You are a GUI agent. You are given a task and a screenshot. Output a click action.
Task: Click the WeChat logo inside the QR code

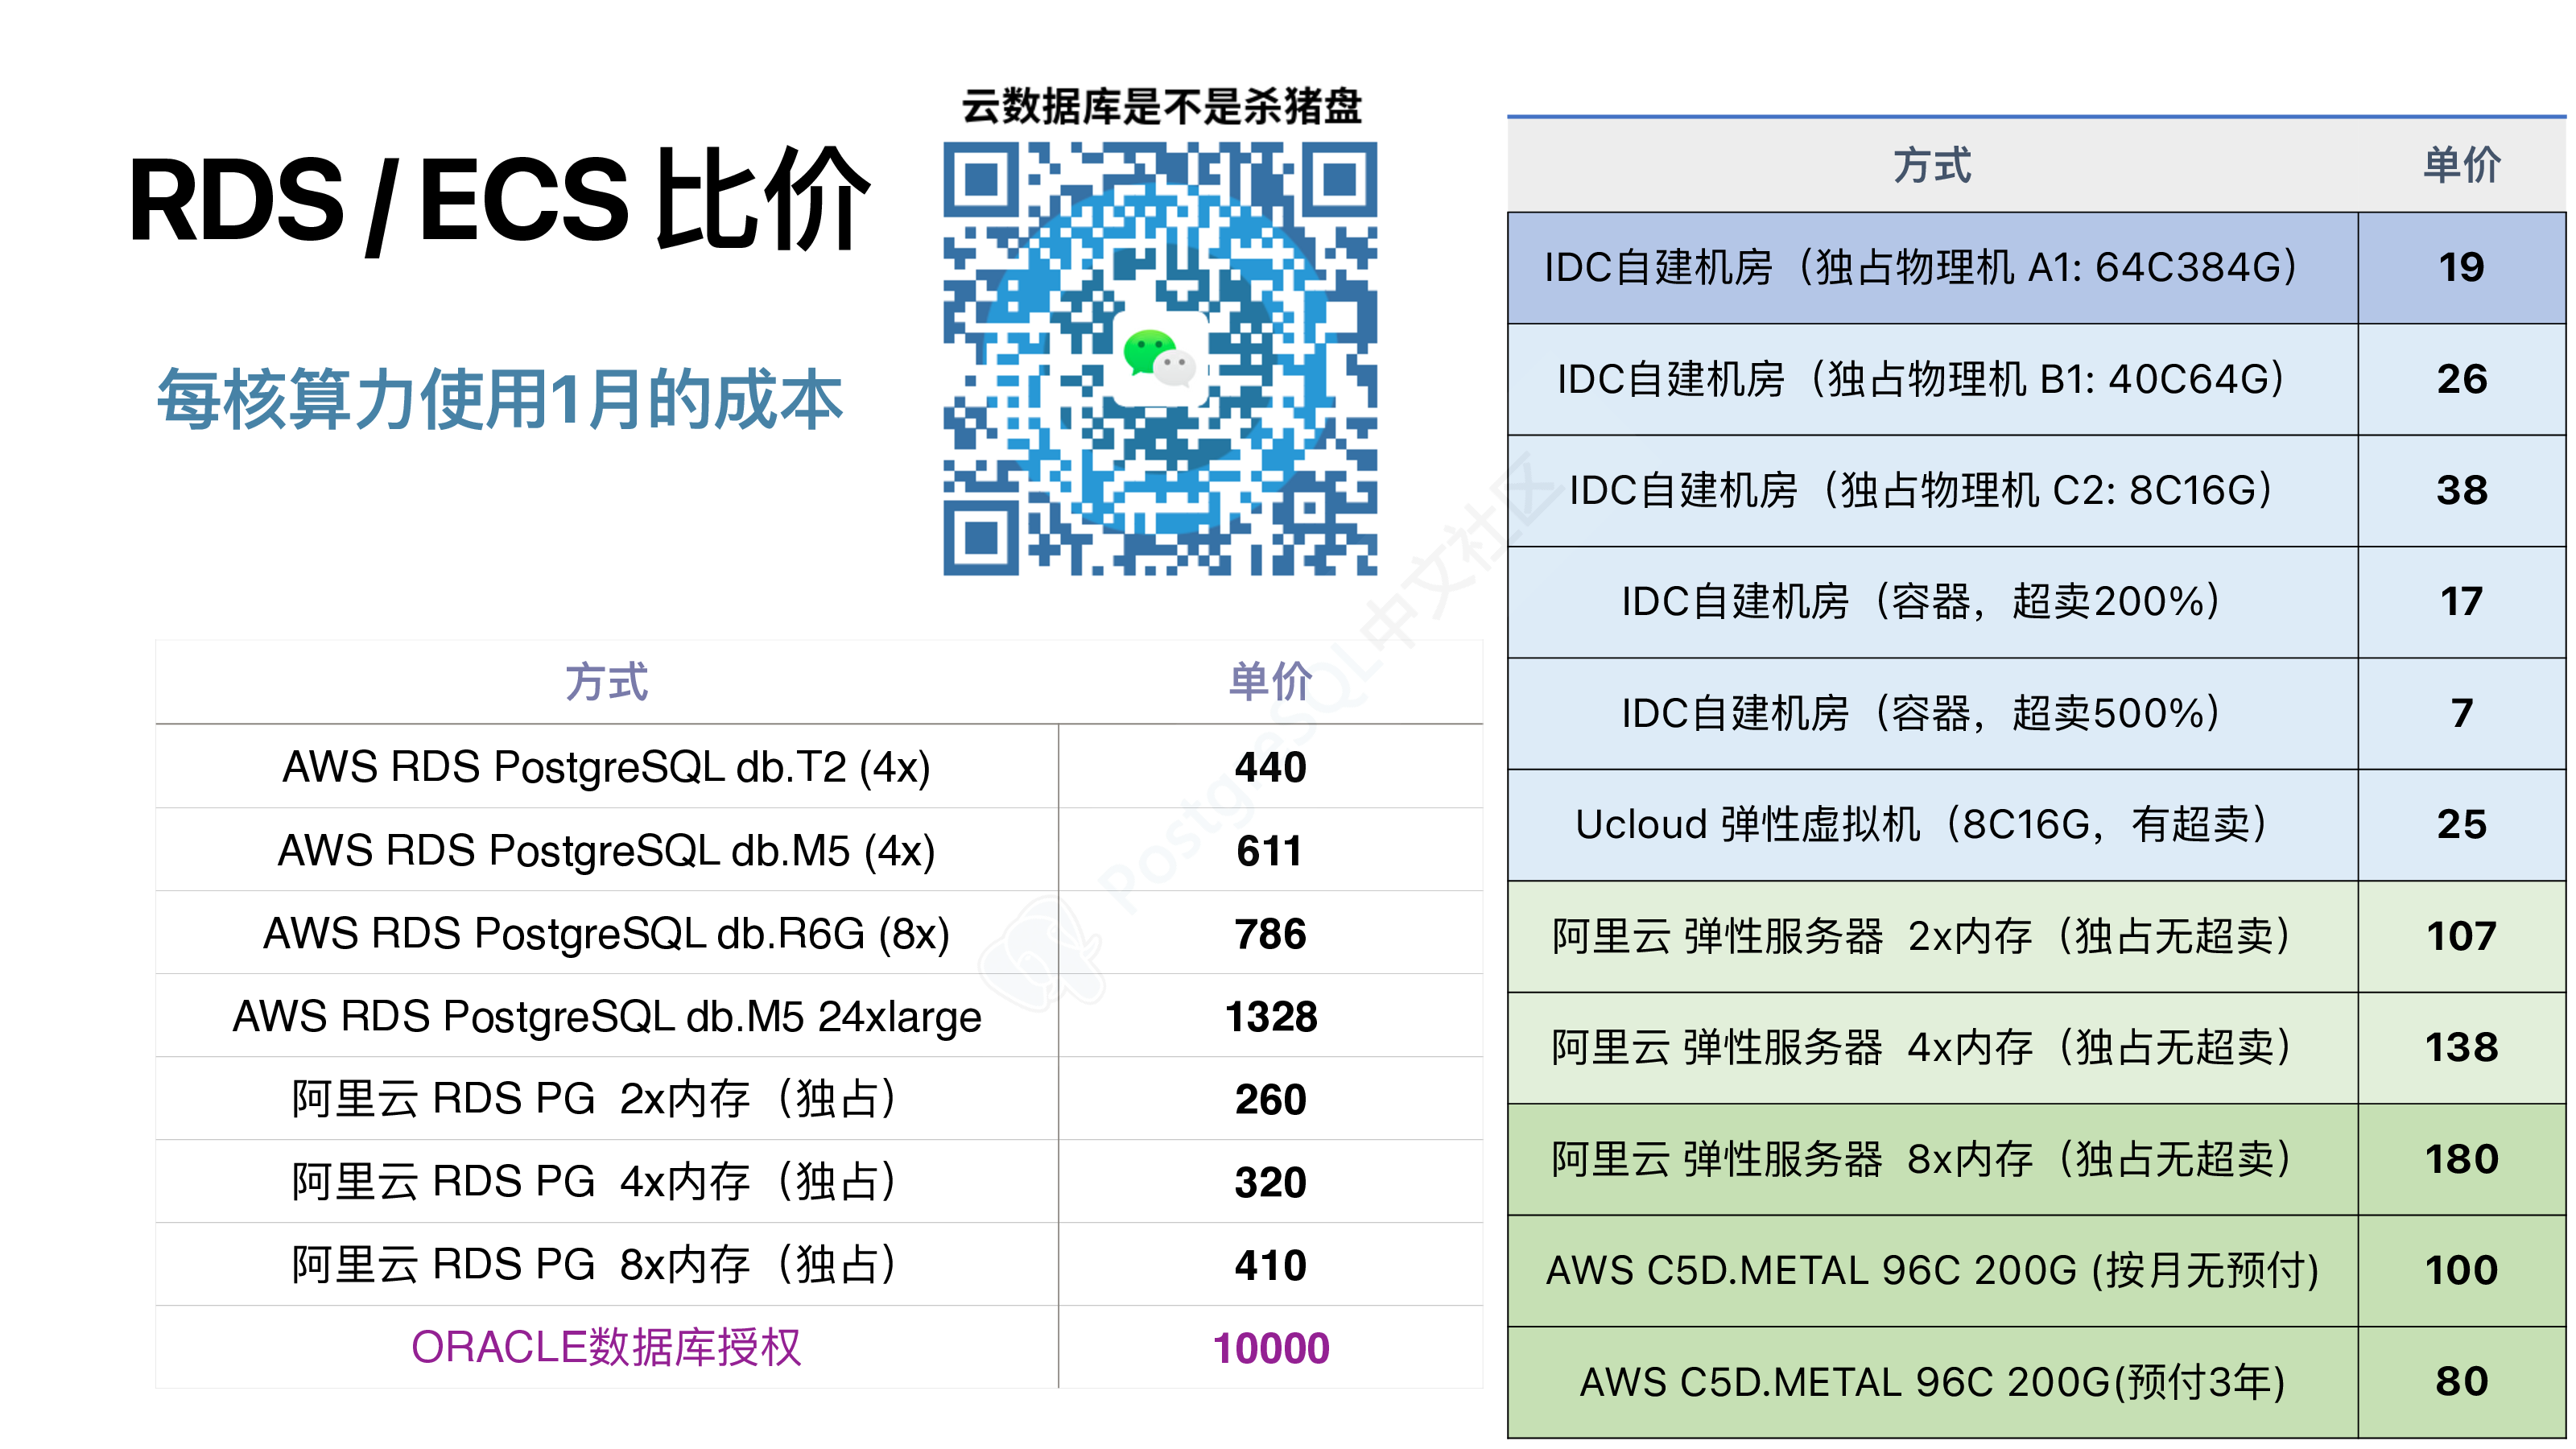pyautogui.click(x=1160, y=358)
